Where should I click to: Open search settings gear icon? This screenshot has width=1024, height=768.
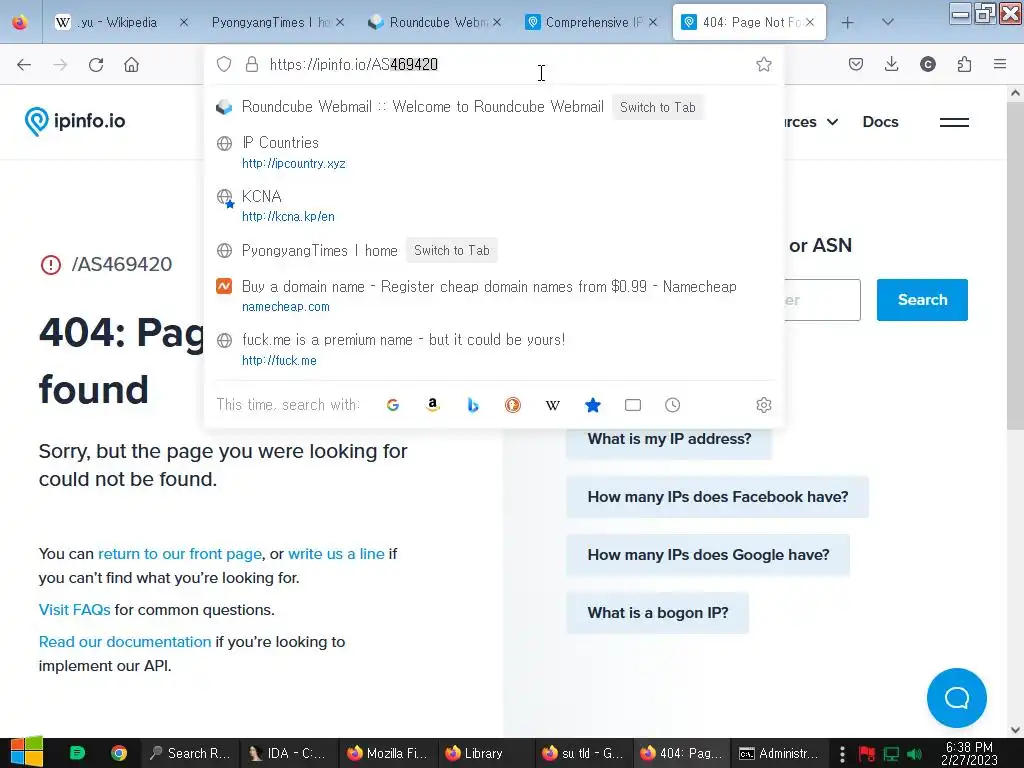click(763, 405)
